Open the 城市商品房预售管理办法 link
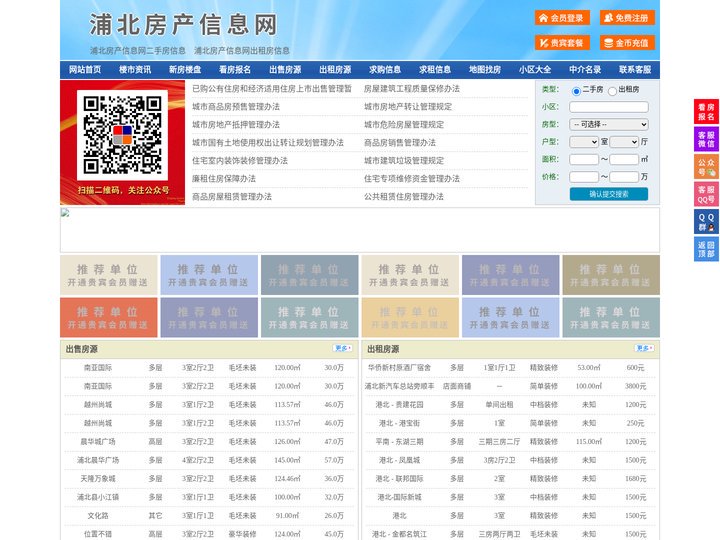The width and height of the screenshot is (720, 540). [x=236, y=107]
